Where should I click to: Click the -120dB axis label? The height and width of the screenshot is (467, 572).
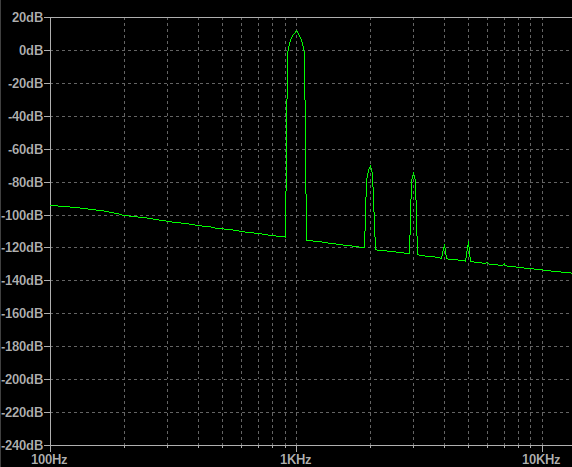[x=22, y=247]
